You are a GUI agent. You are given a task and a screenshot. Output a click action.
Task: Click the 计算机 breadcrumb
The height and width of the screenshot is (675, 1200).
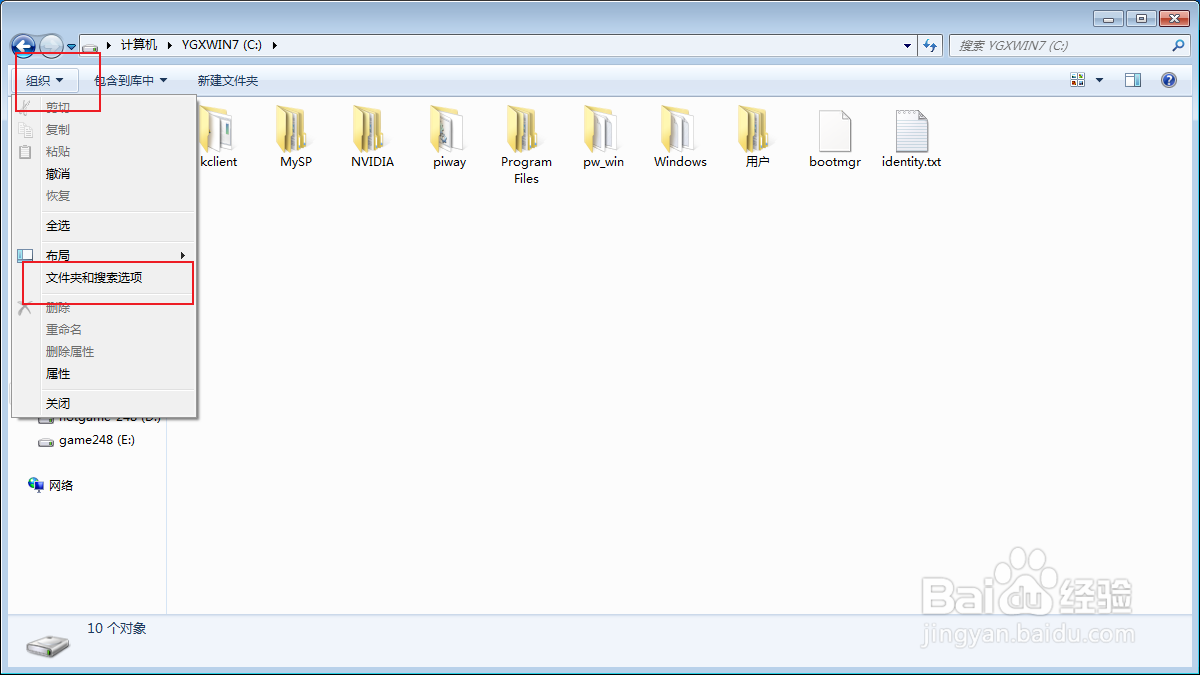pos(139,45)
